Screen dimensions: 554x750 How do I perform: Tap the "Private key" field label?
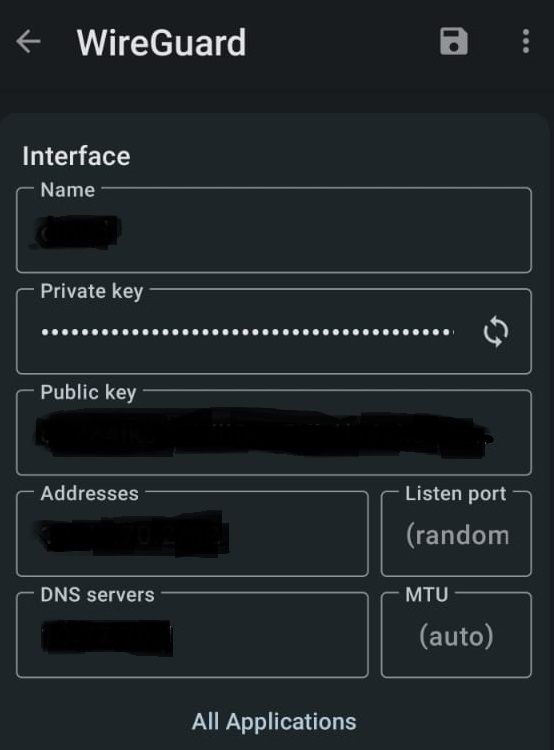point(92,291)
